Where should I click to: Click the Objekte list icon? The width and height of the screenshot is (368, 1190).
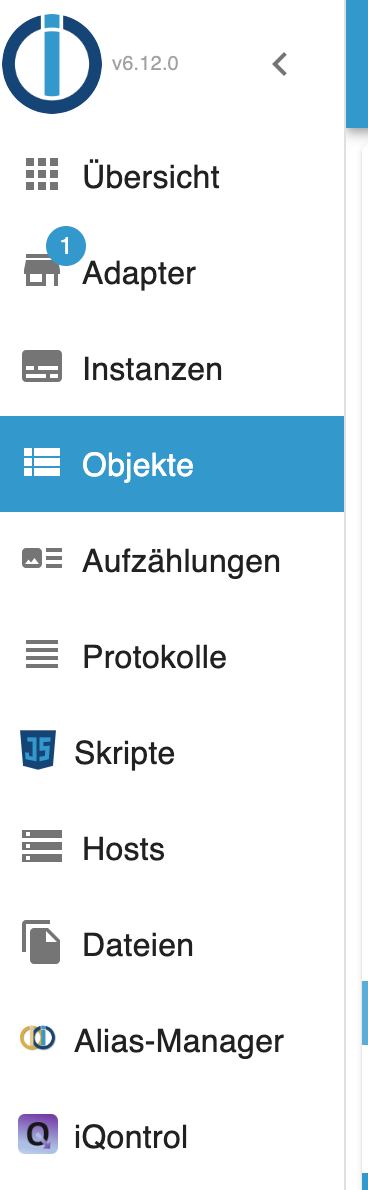42,462
